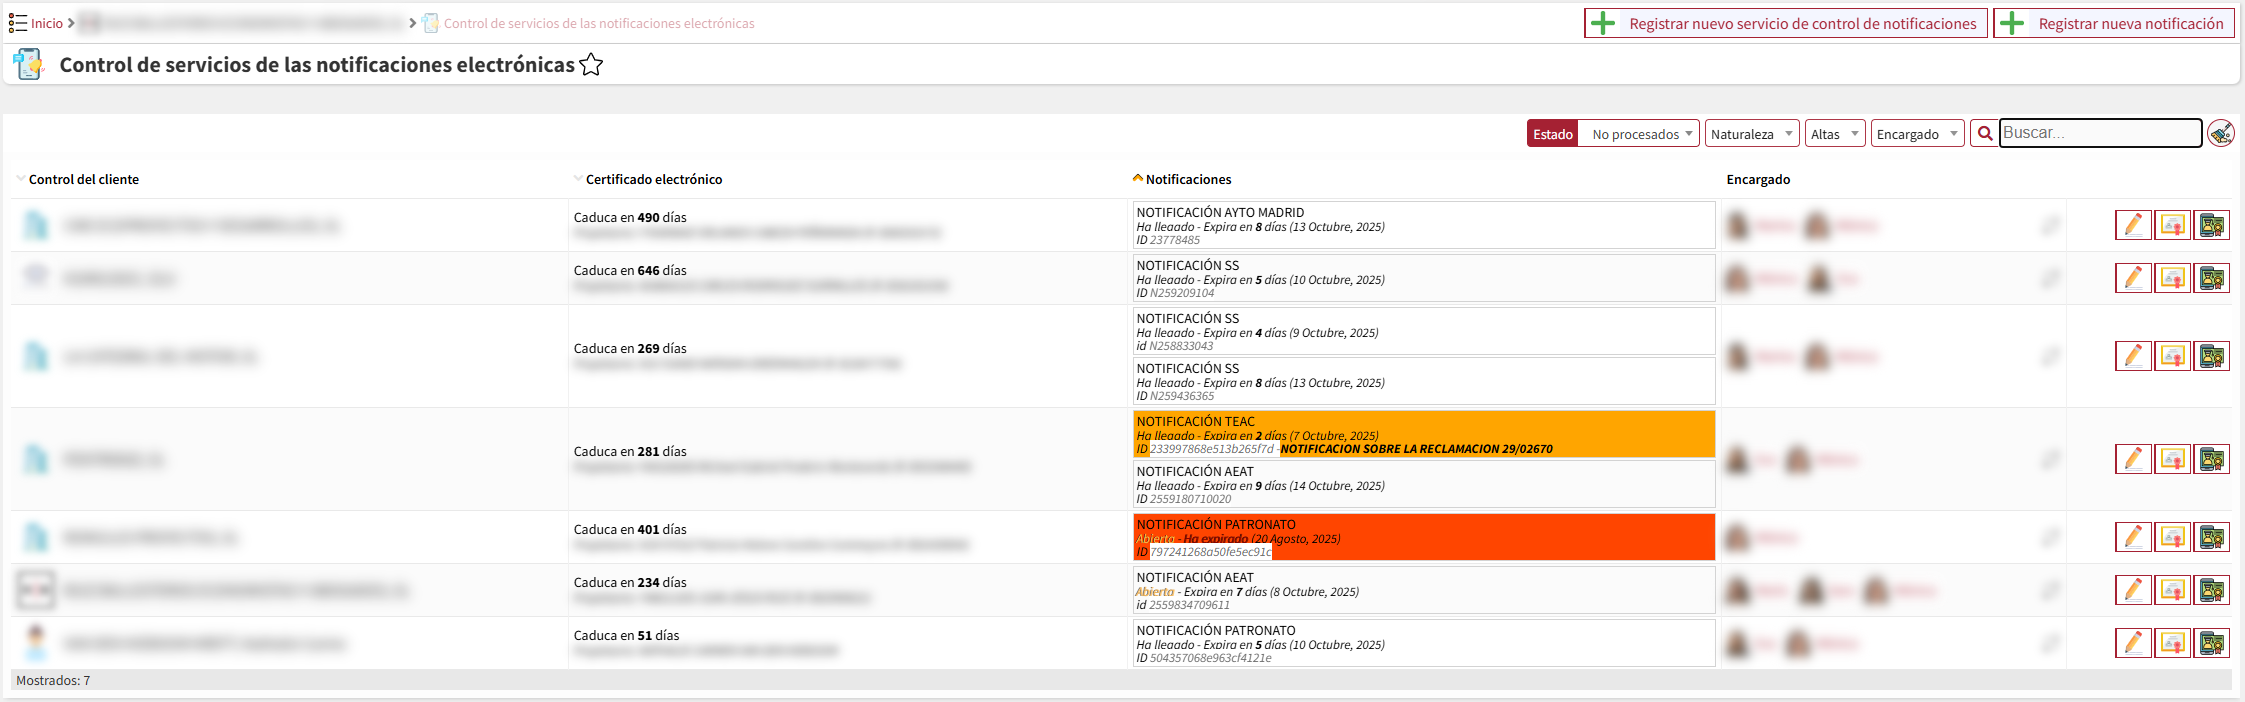Sort by Certificado electrónico column header
This screenshot has height=702, width=2245.
click(653, 180)
